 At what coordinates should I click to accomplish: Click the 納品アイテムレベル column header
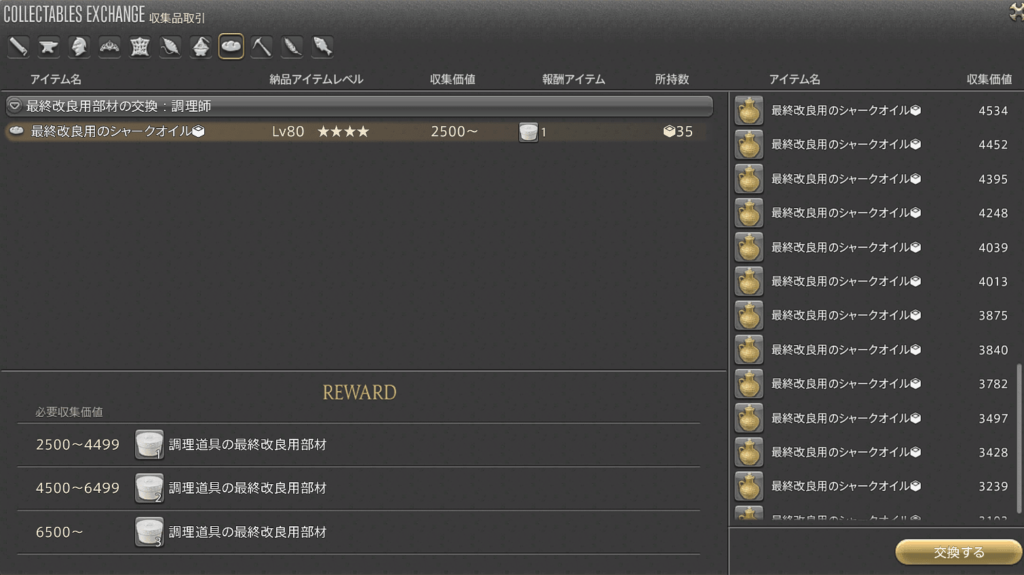(316, 79)
